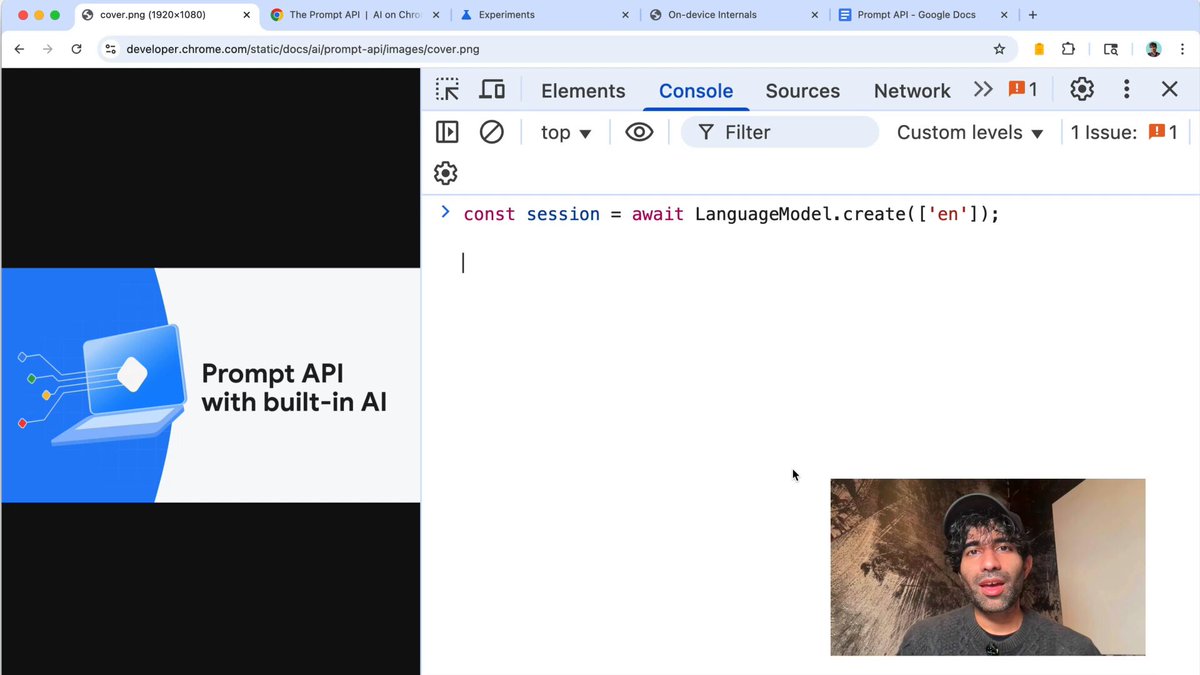Switch to The Prompt API browser tab
This screenshot has height=675, width=1200.
353,15
